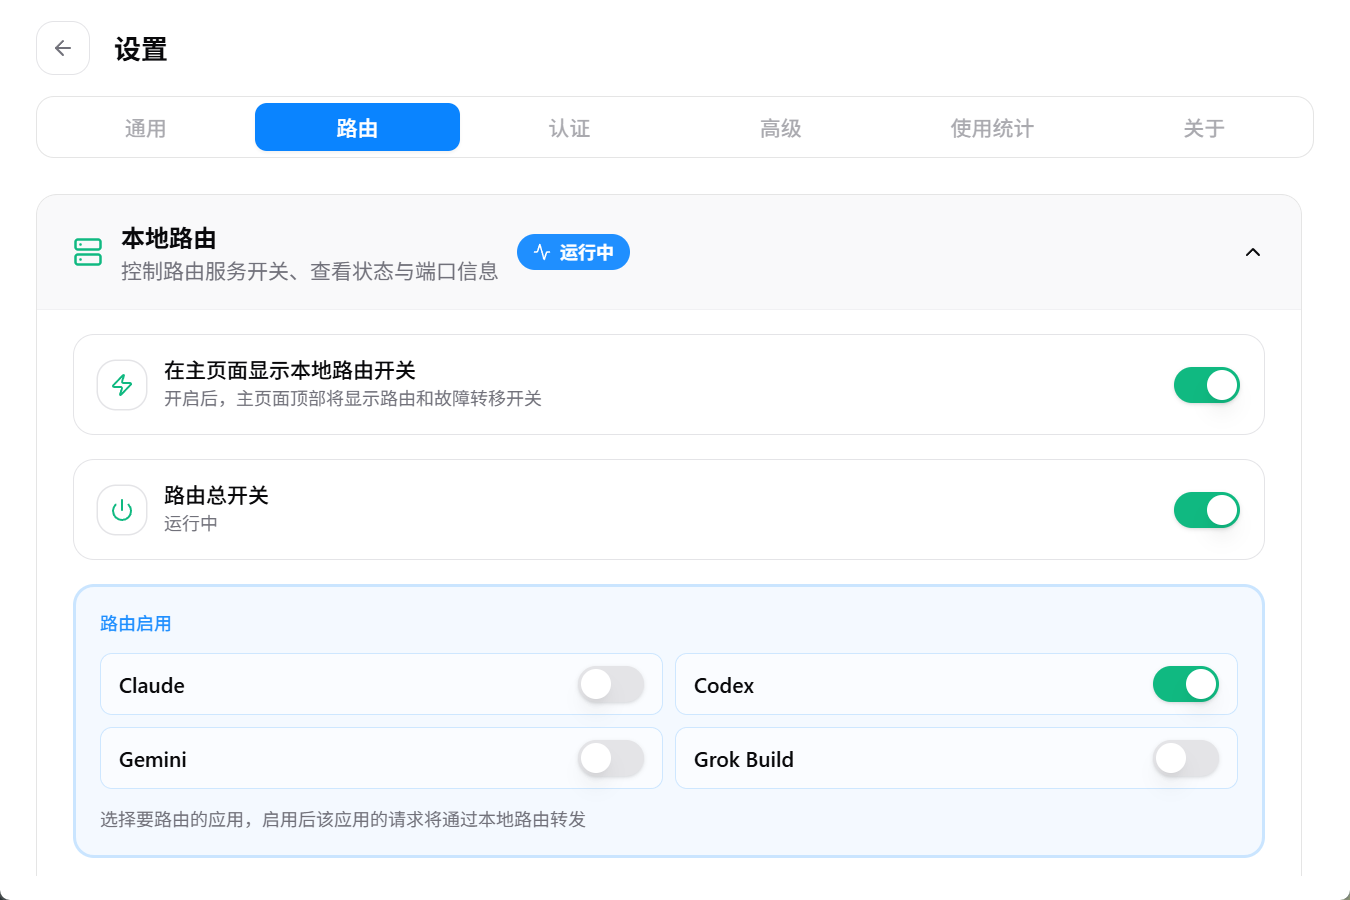Toggle 在主页面显示本地路由开关 switch
The height and width of the screenshot is (900, 1350).
click(1206, 385)
